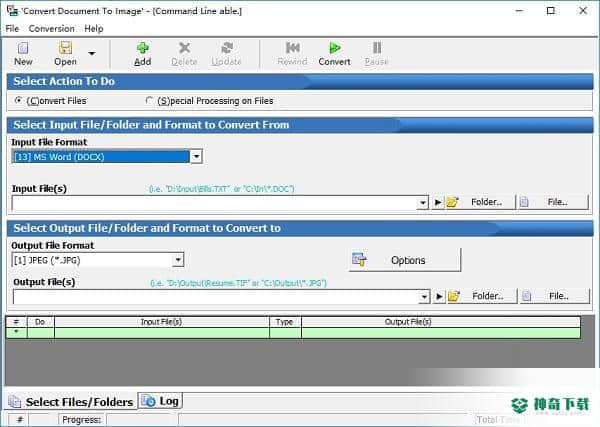Viewport: 600px width, 427px height.
Task: Click arrow button next to input Folder
Action: [x=438, y=202]
